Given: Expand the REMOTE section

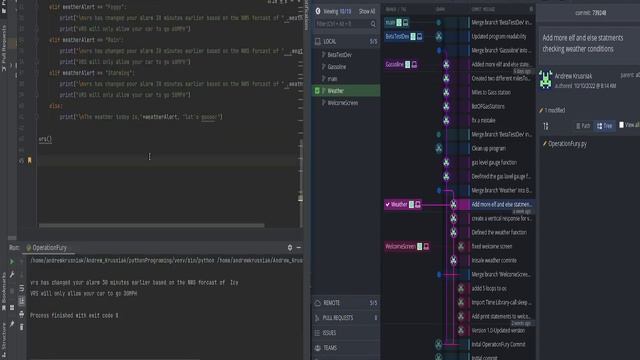Looking at the screenshot, I should click(346, 303).
